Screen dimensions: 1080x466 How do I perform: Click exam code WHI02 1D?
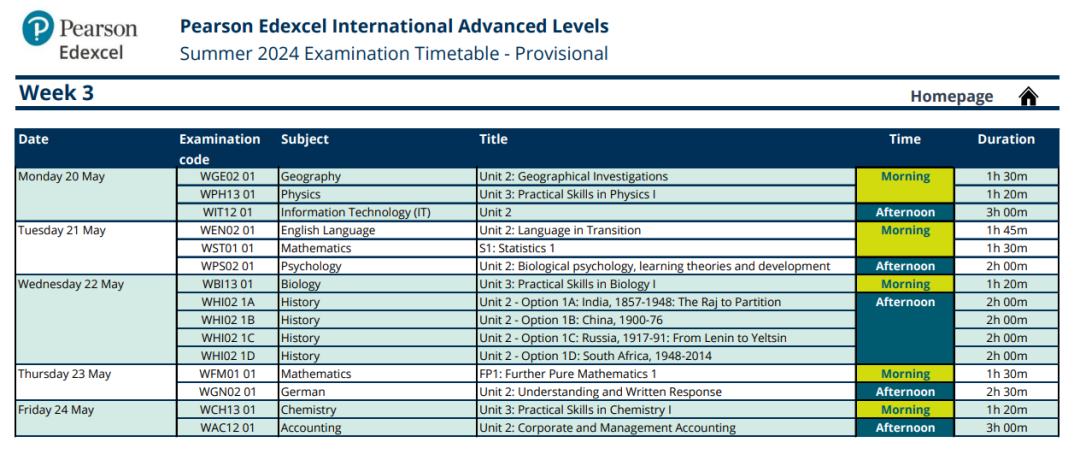[x=227, y=355]
